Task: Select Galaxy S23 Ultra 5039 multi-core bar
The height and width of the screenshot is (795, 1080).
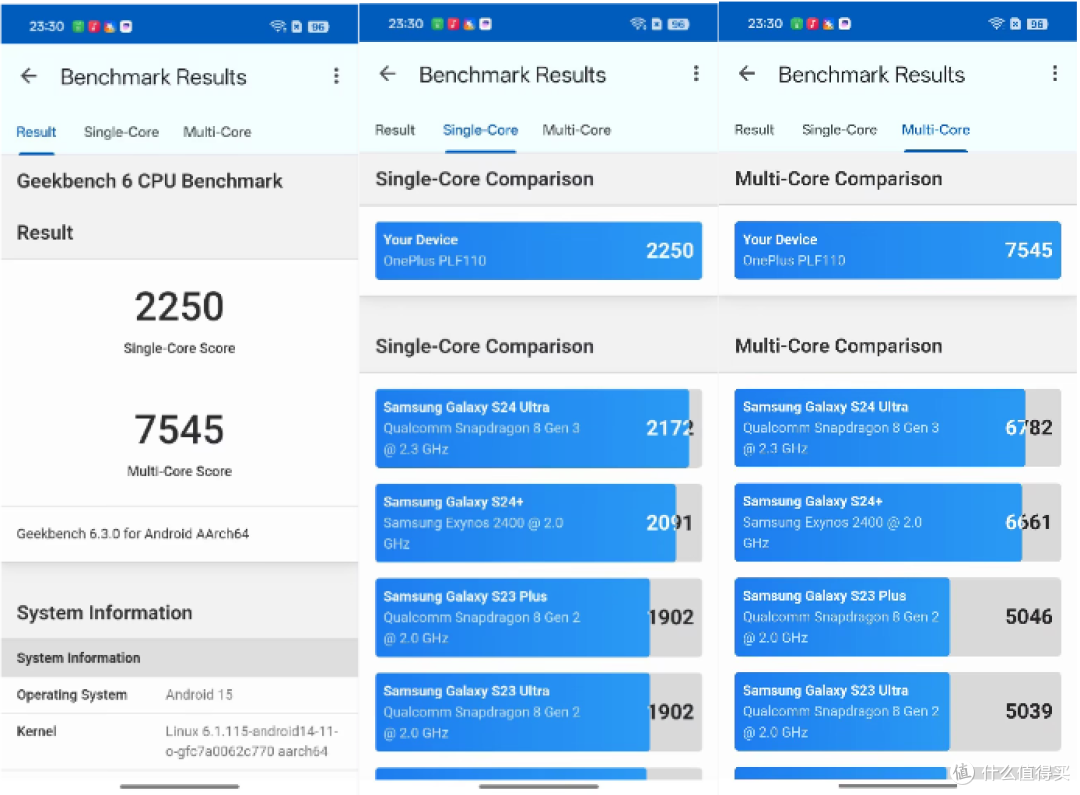Action: (897, 711)
